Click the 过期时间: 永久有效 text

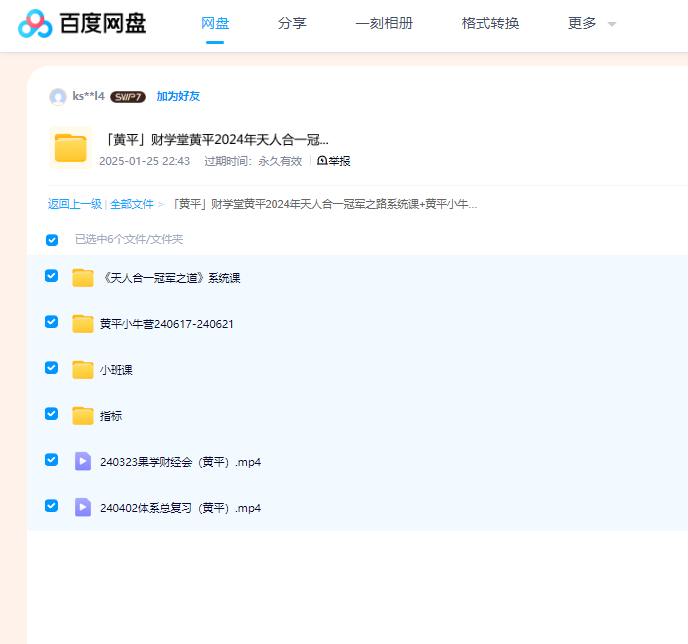[253, 161]
